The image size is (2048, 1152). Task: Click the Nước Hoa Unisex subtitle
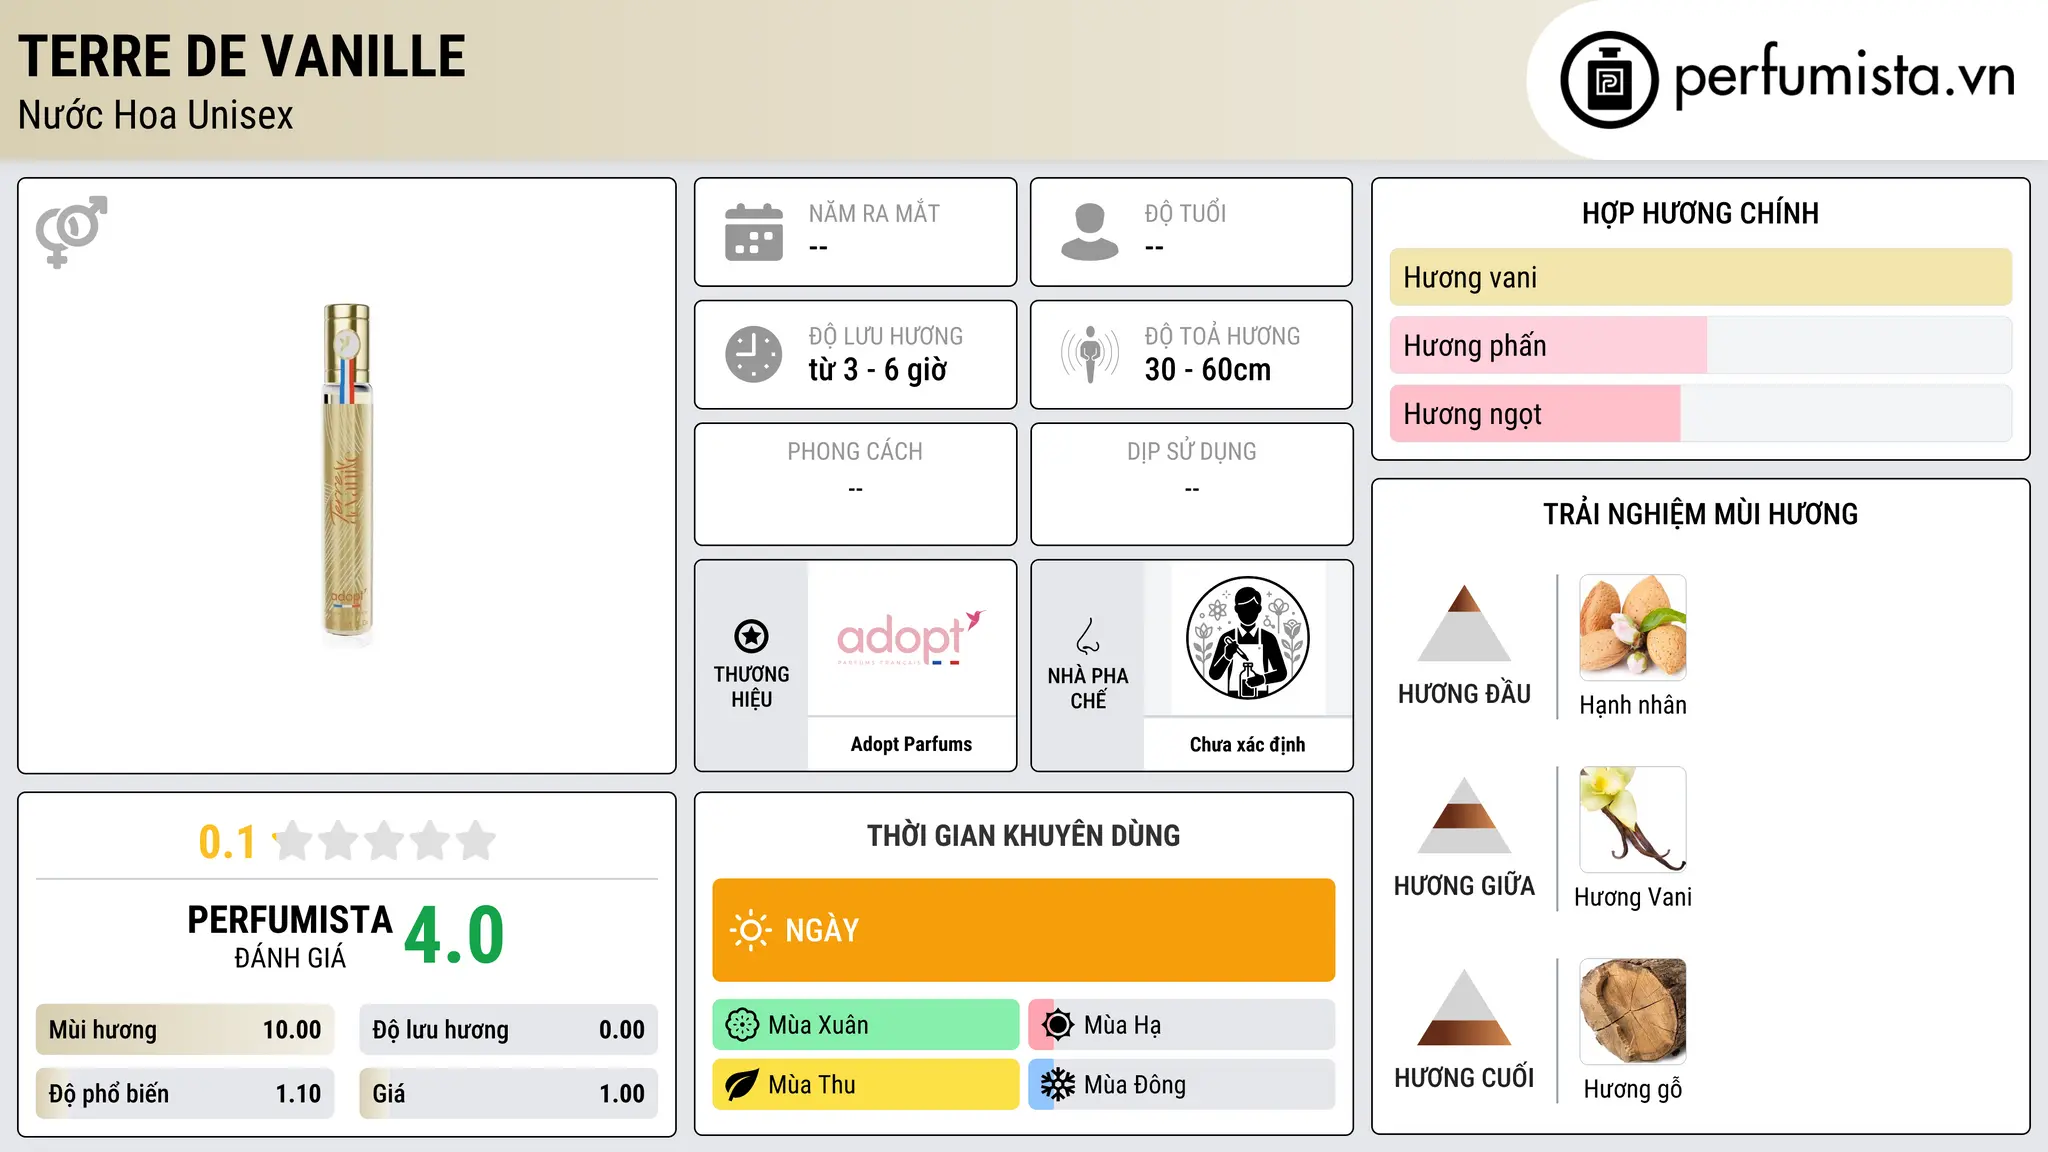coord(156,116)
